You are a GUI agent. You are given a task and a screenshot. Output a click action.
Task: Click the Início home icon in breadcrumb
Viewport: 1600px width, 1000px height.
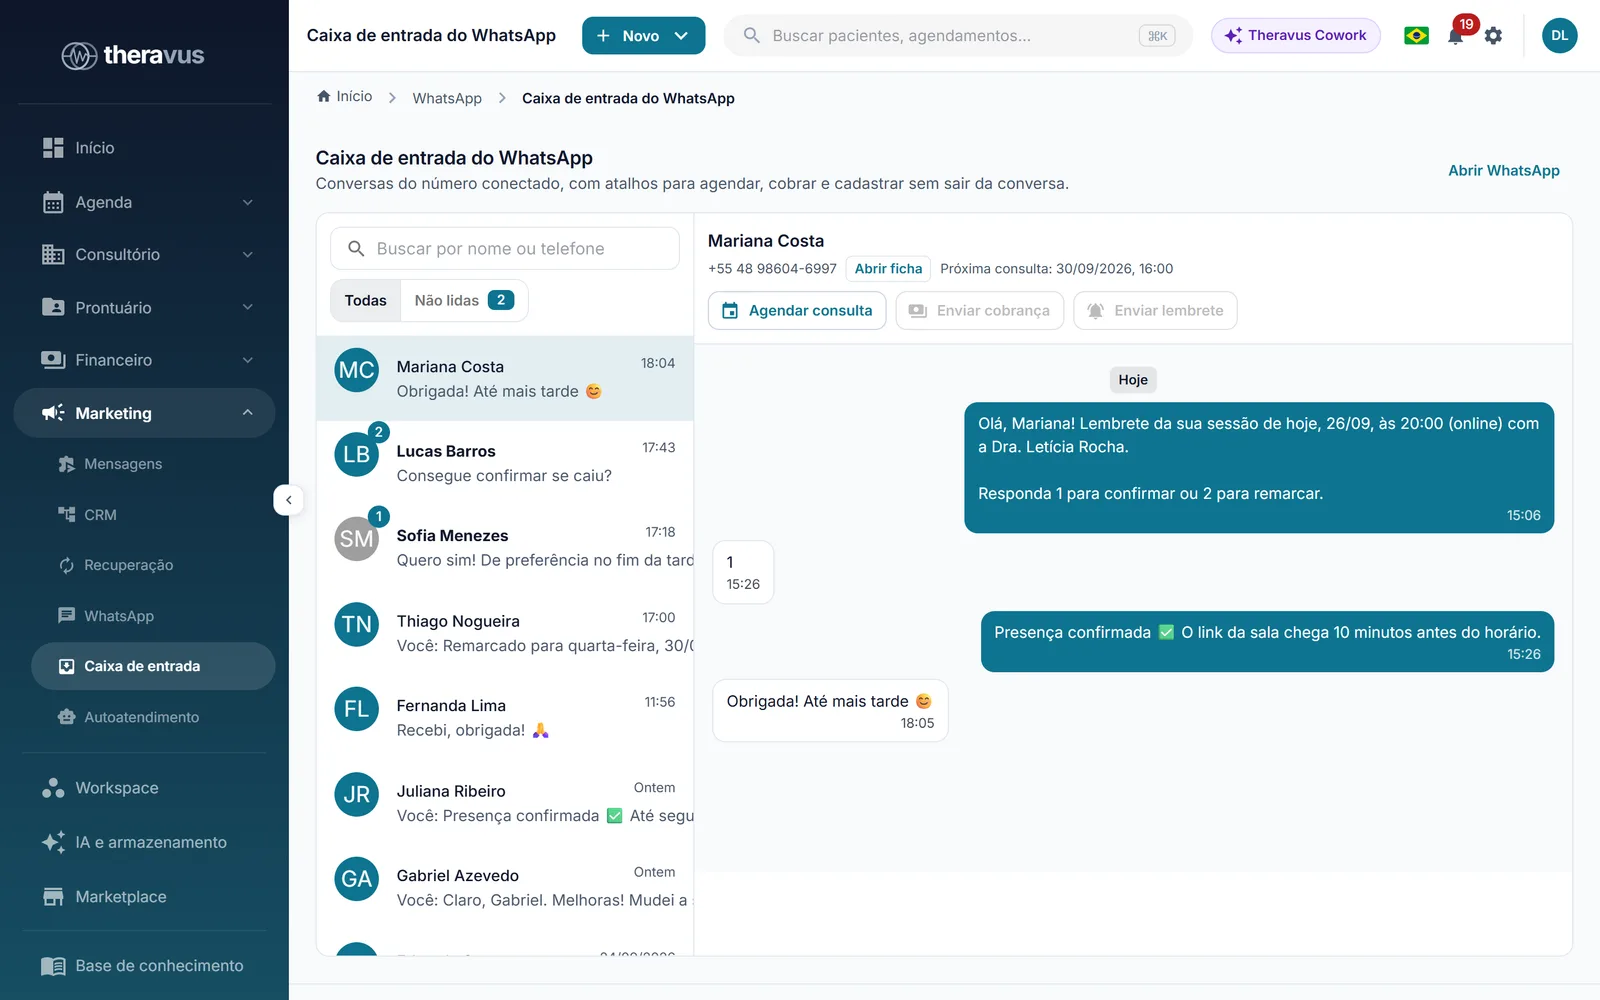(x=324, y=97)
